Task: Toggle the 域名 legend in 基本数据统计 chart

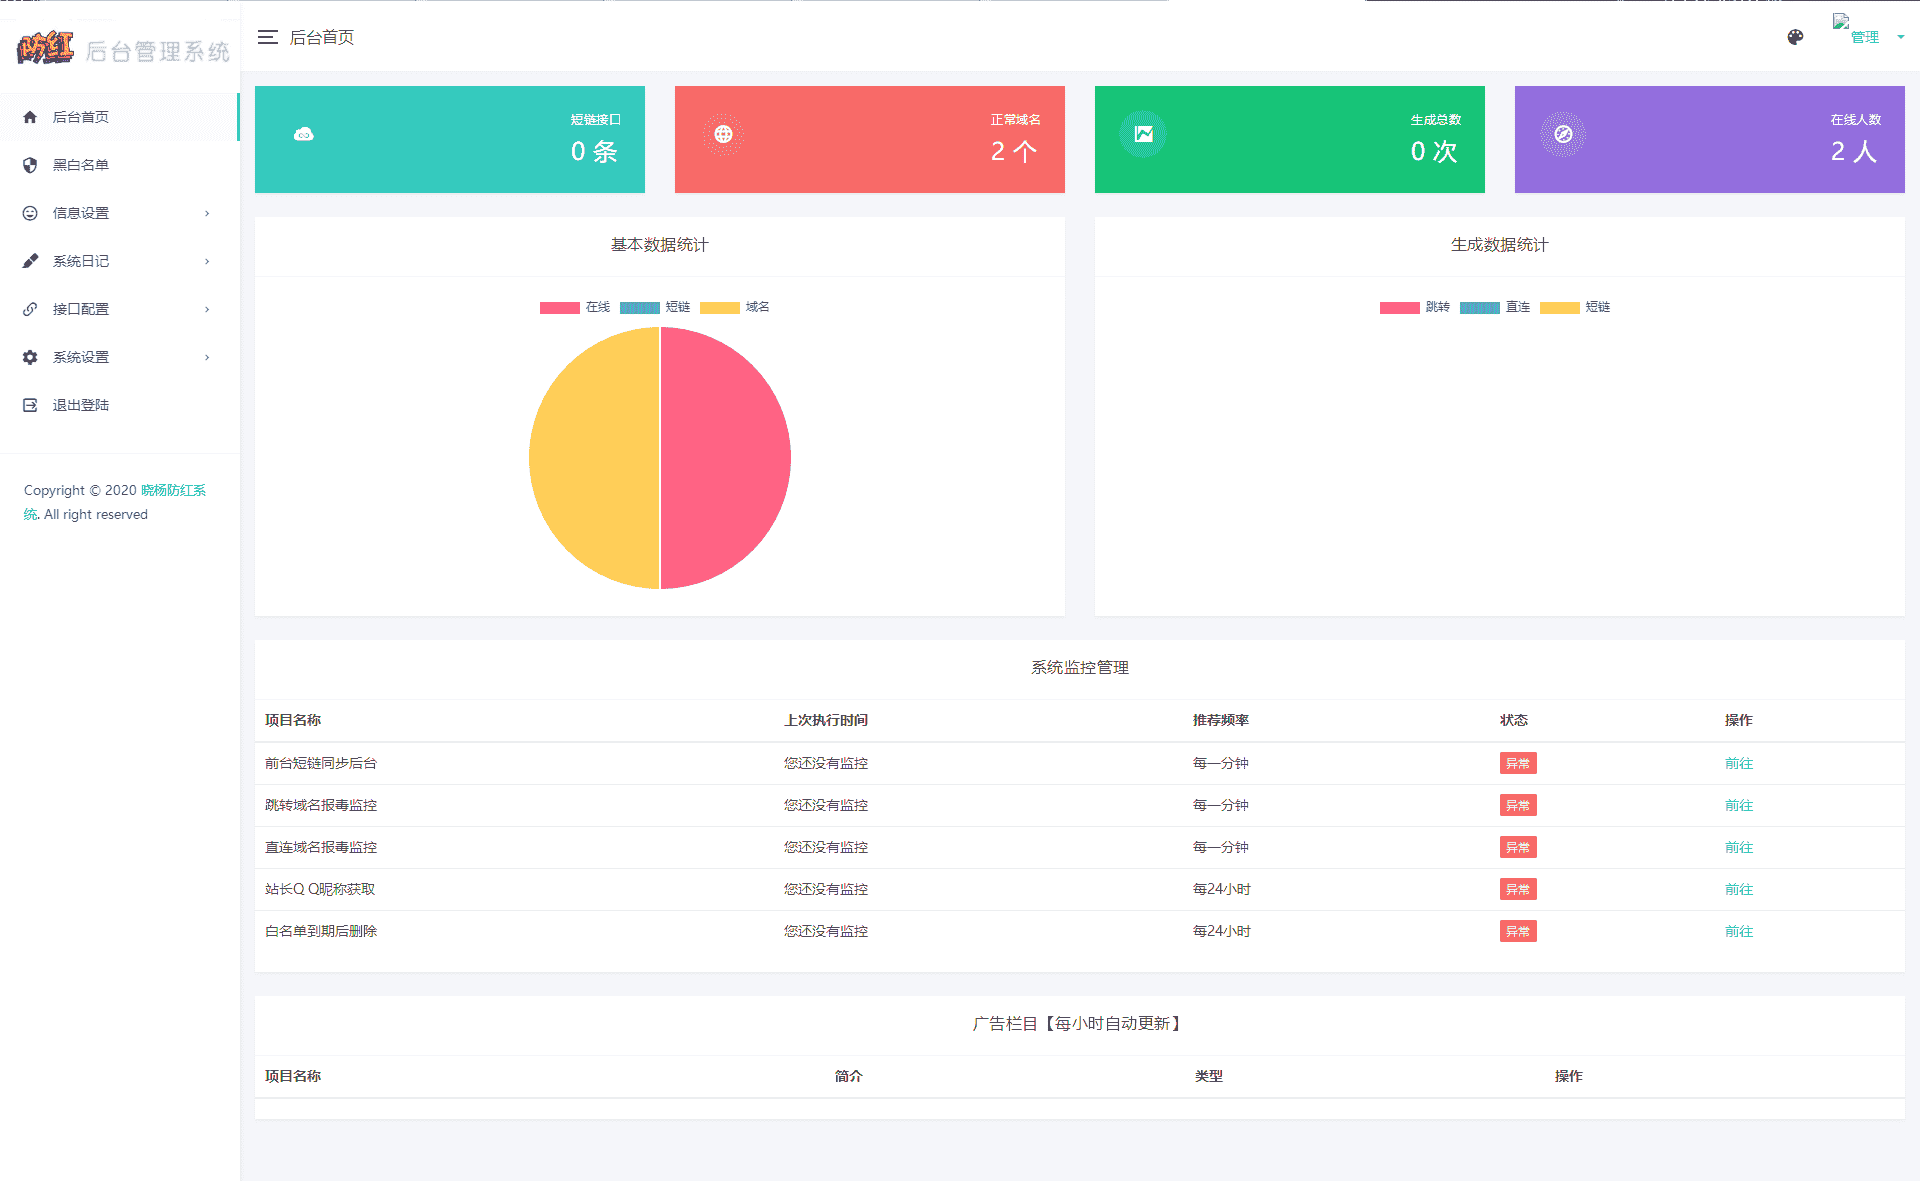Action: (735, 307)
